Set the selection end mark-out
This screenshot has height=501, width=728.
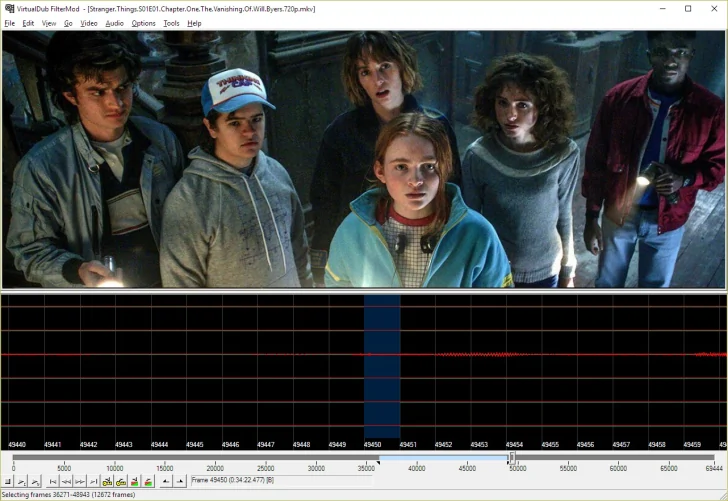(180, 481)
